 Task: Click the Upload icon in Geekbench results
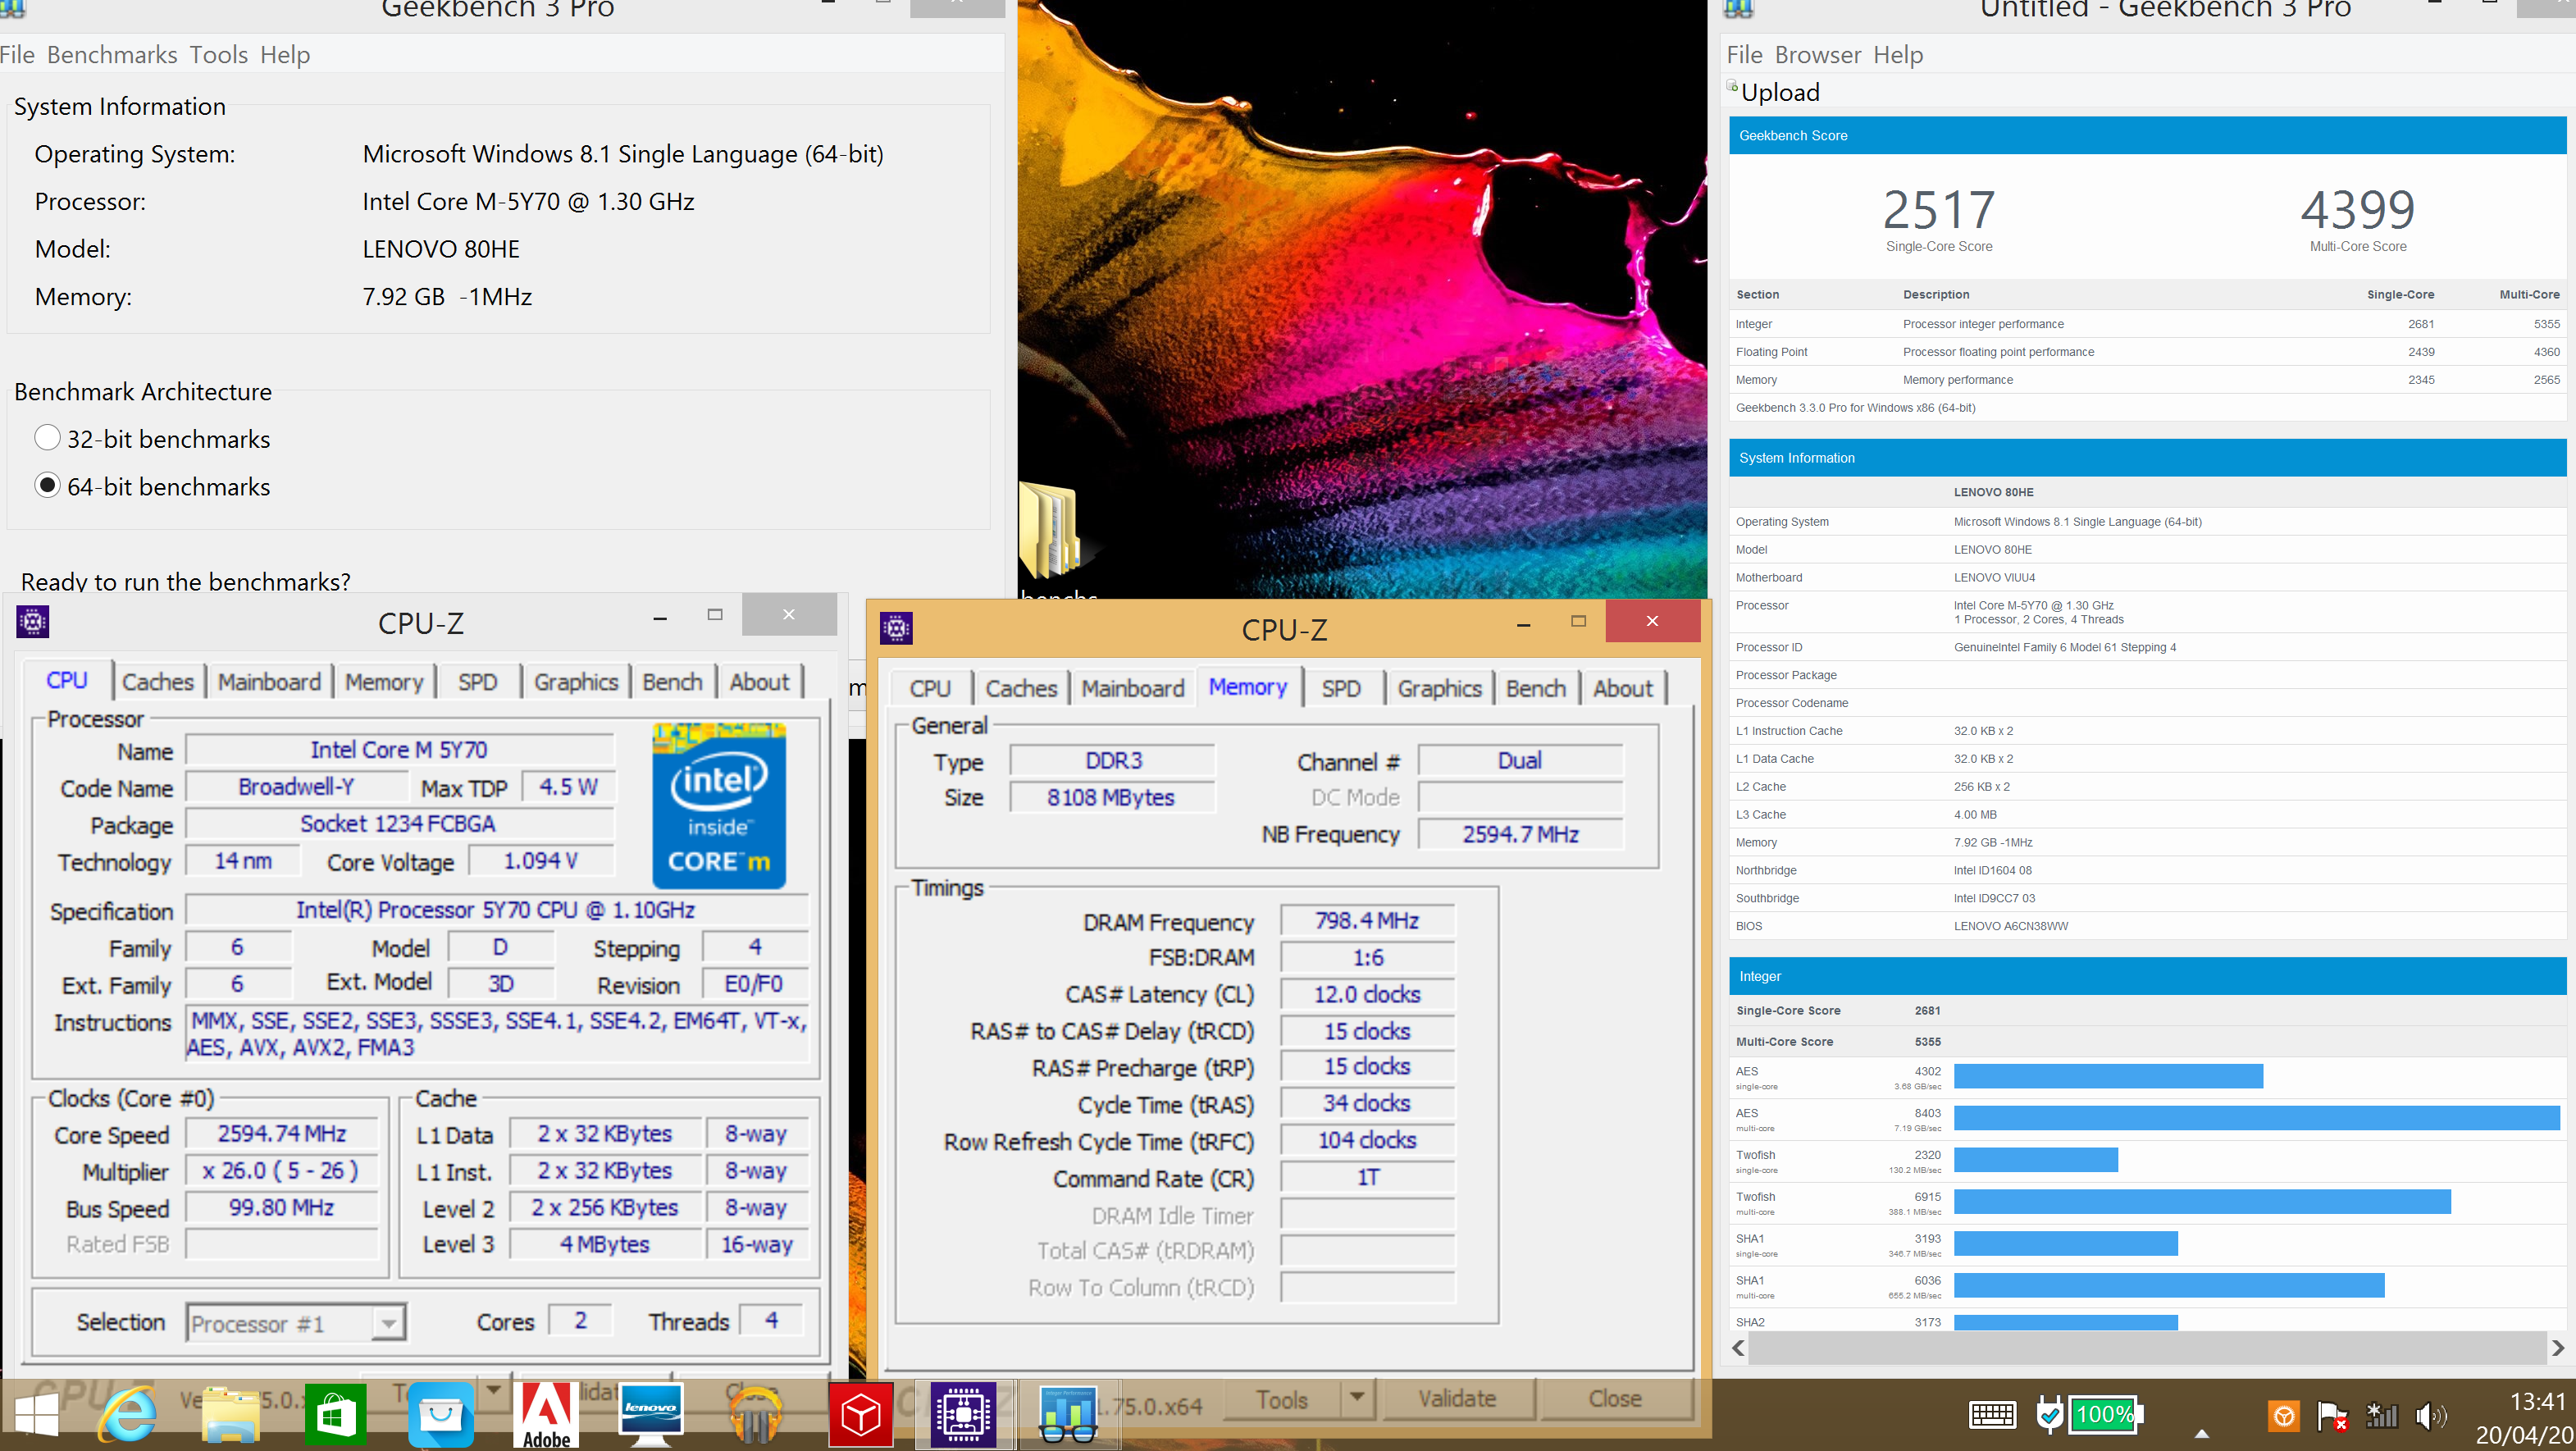pyautogui.click(x=1733, y=87)
